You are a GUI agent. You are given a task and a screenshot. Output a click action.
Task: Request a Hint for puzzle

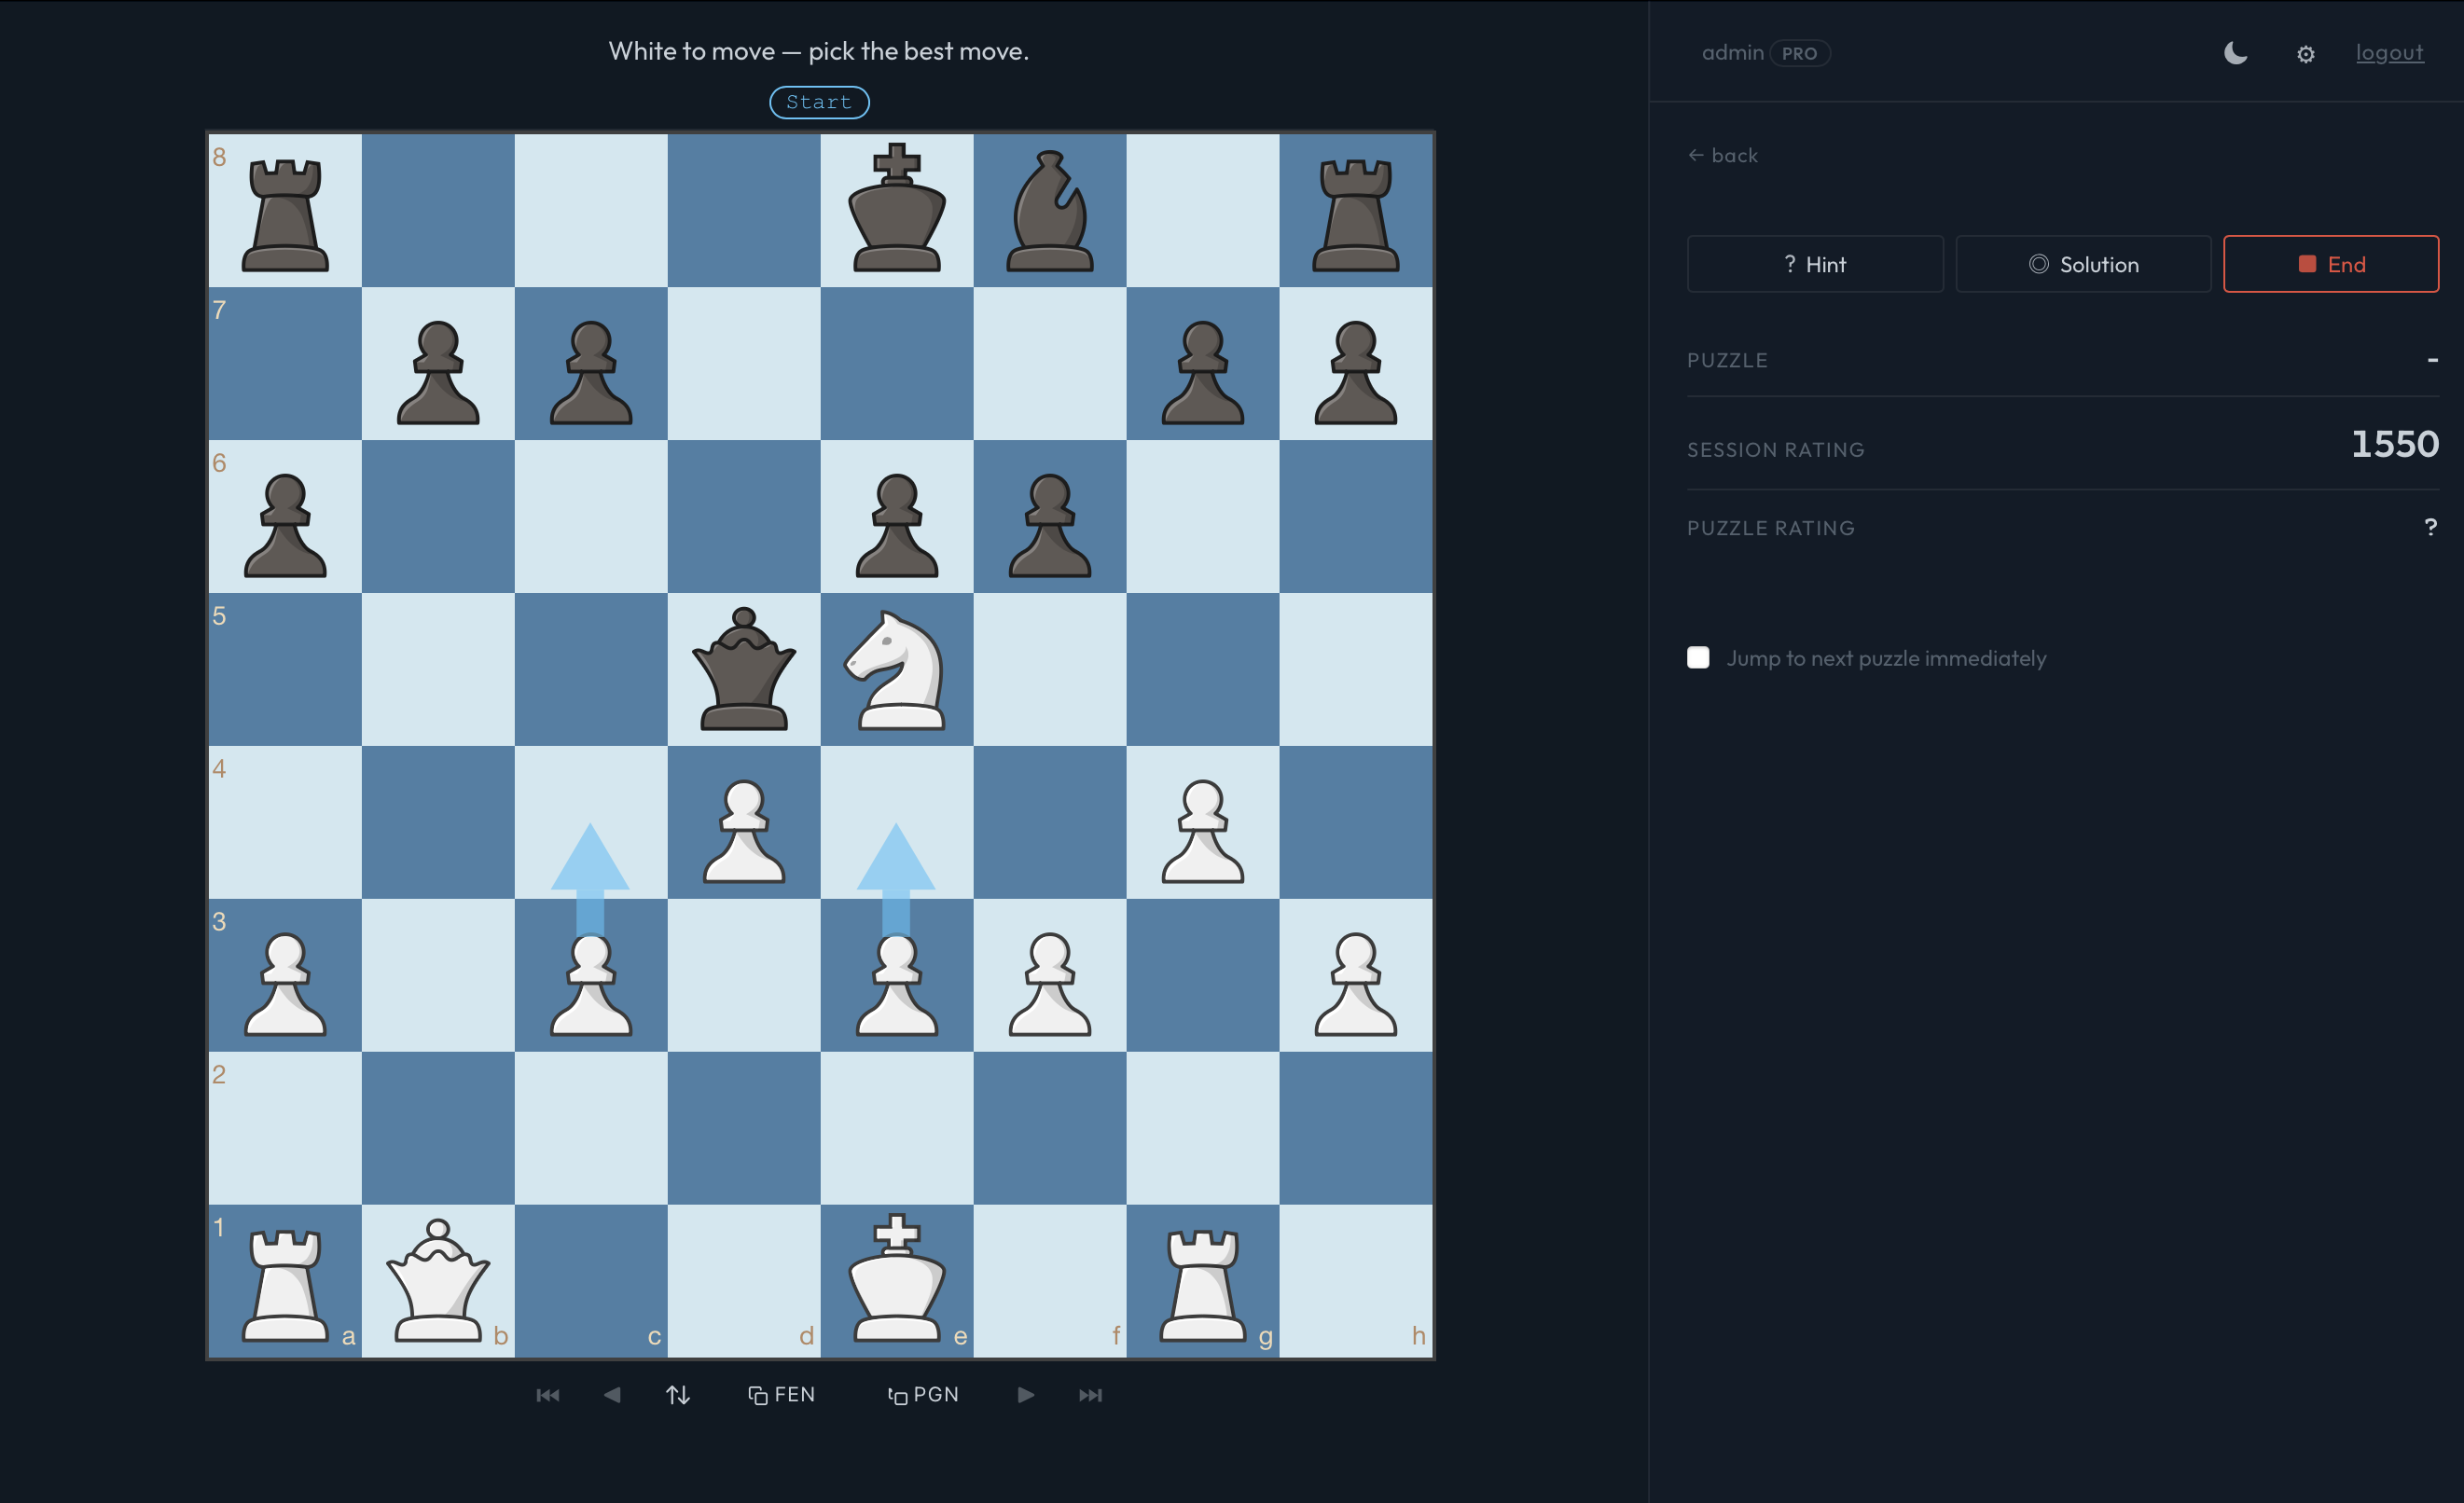point(1814,264)
